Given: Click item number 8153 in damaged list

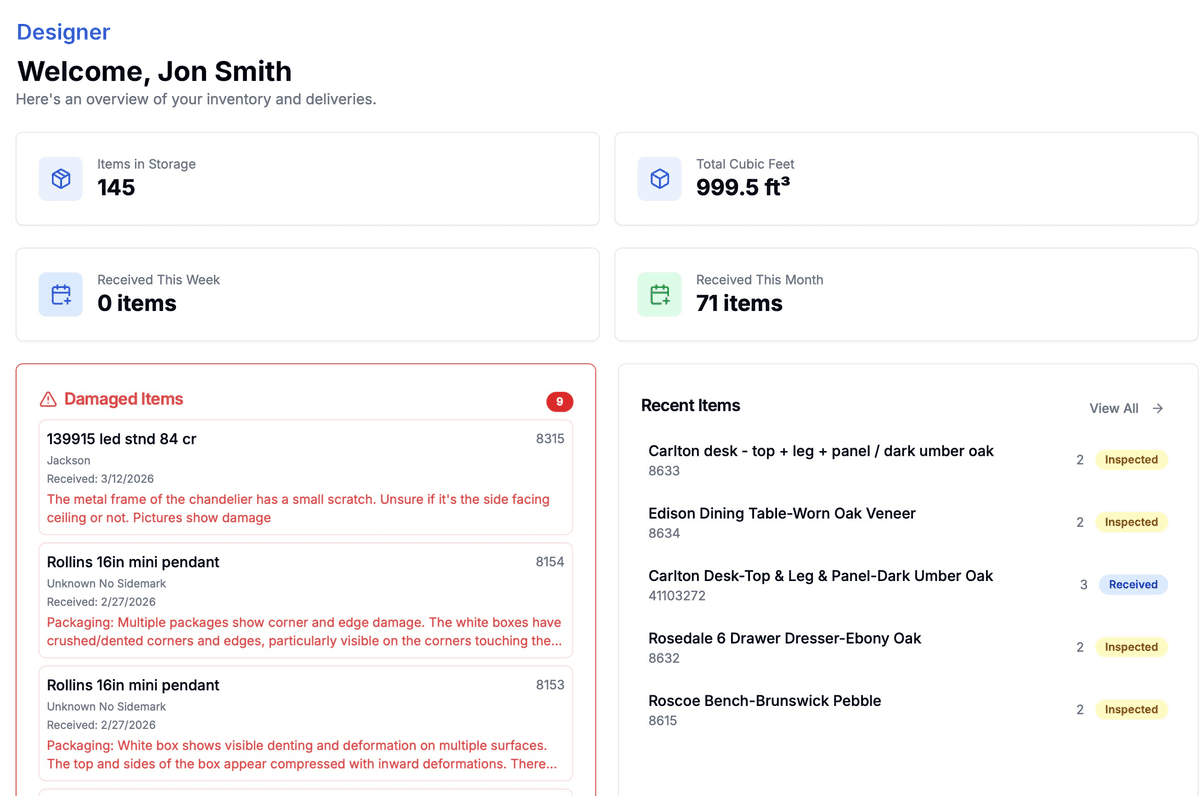Looking at the screenshot, I should click(x=550, y=685).
